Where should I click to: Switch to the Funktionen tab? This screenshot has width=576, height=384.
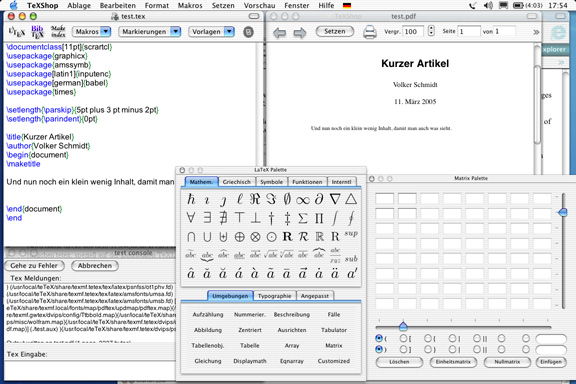click(x=307, y=182)
